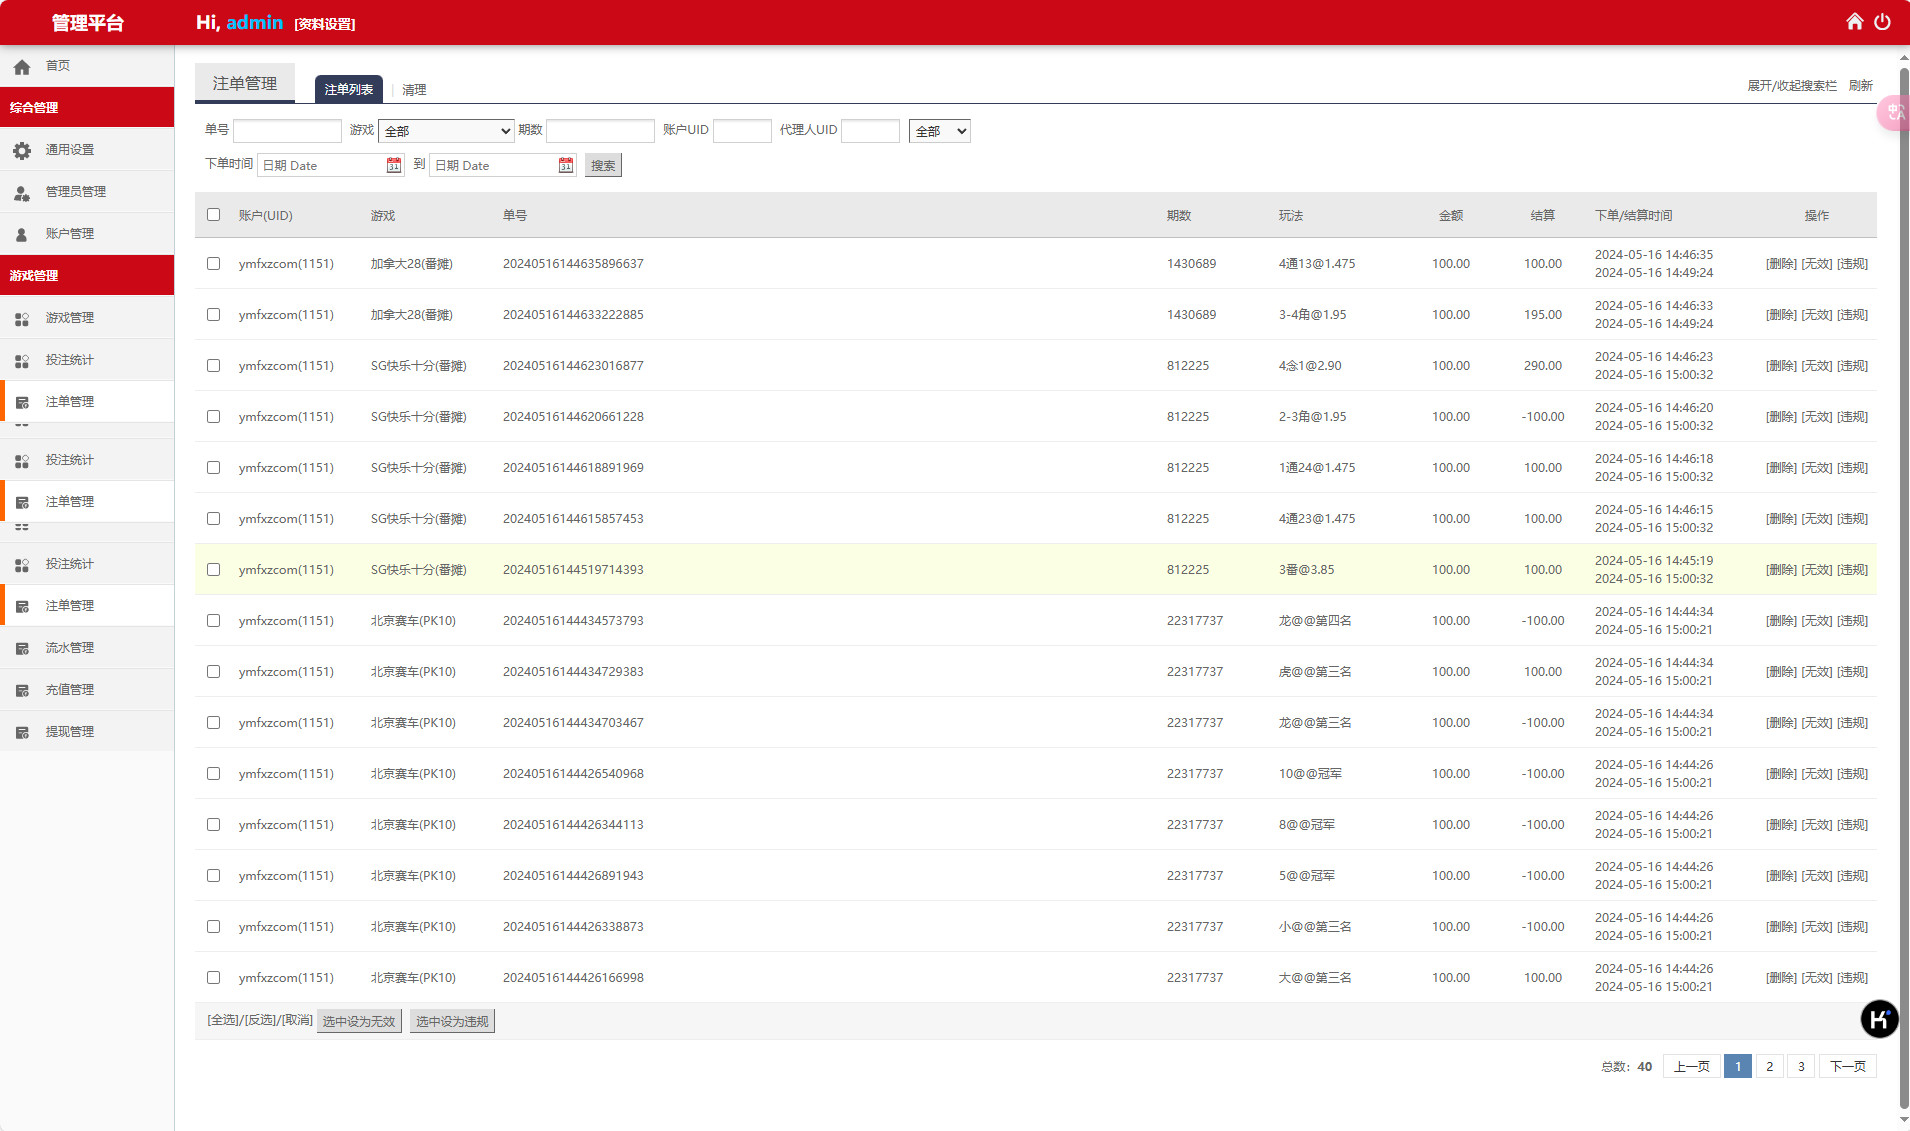Click the 管理员管理 sidebar icon

coord(22,192)
